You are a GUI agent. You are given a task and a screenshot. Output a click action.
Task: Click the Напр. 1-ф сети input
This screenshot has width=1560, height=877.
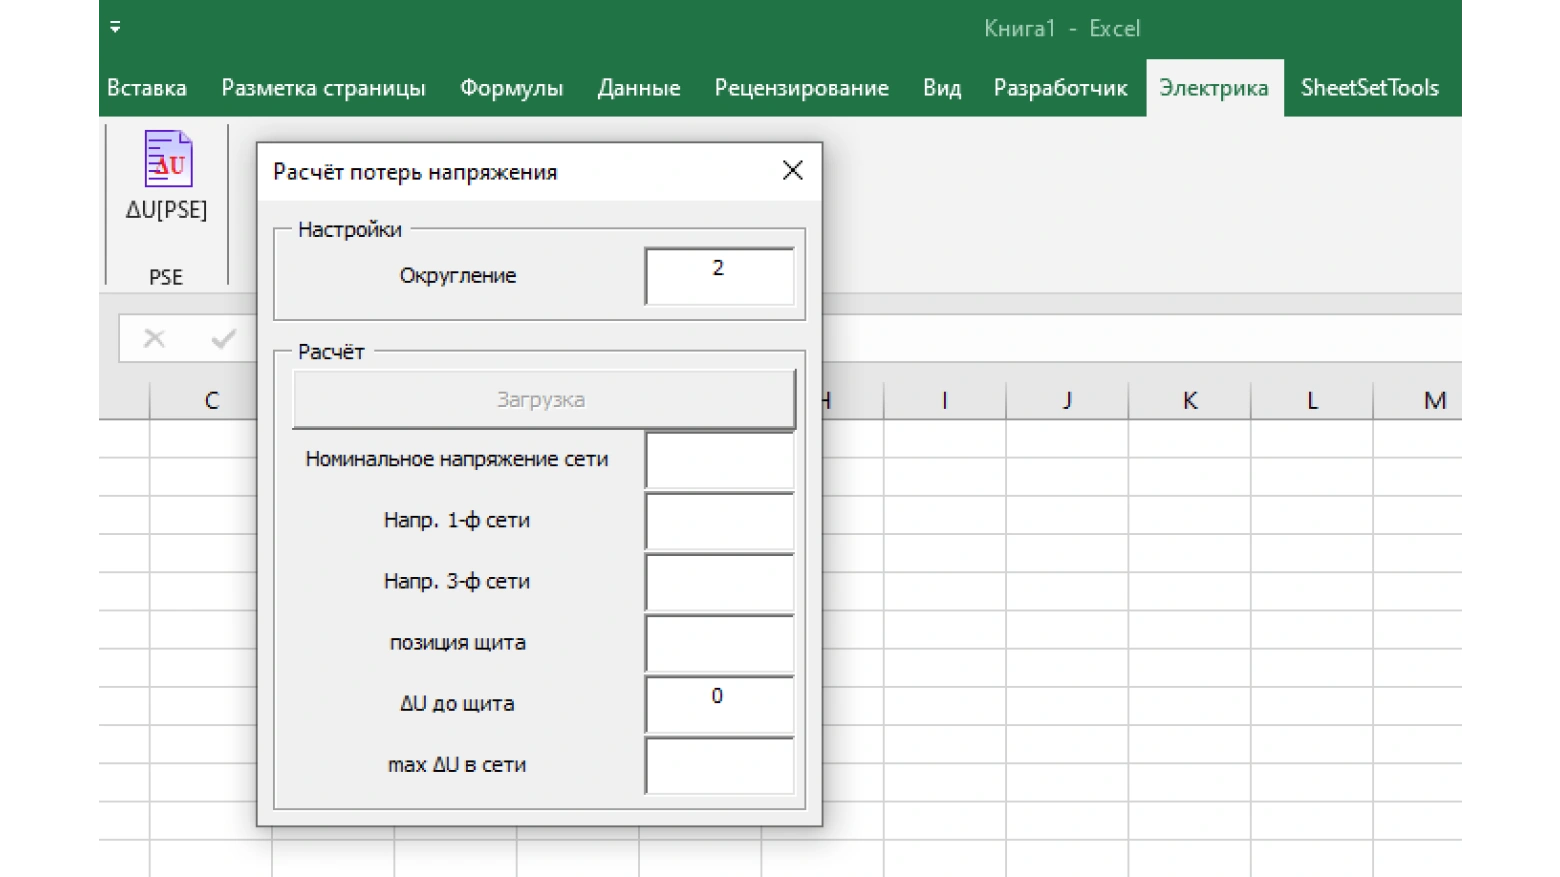(720, 521)
